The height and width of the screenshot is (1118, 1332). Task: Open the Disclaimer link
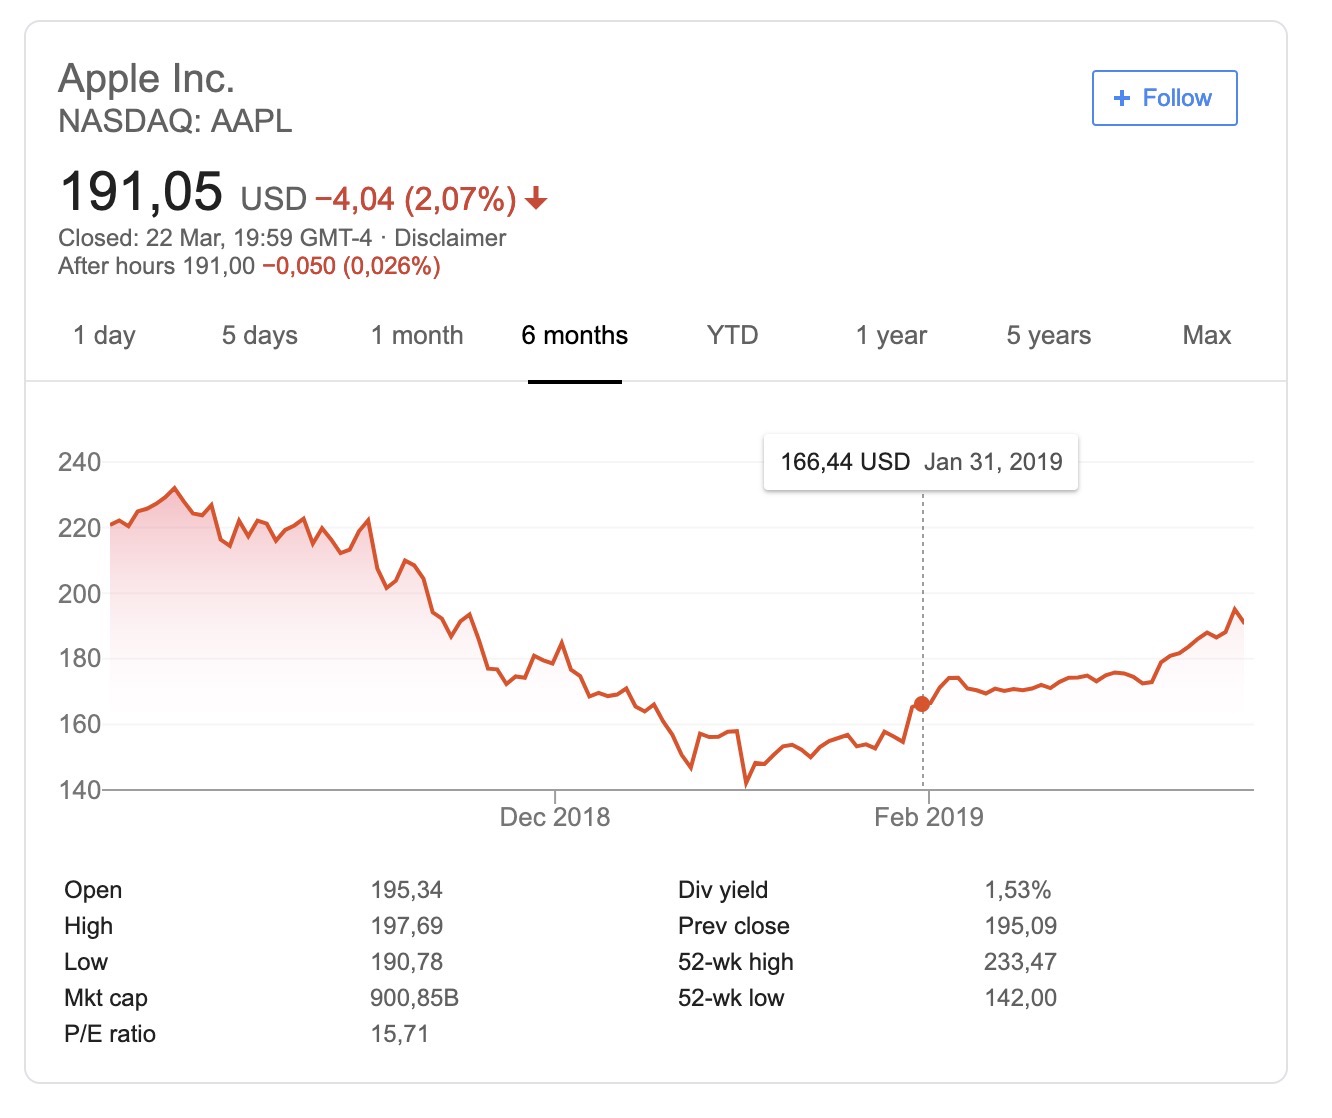point(450,238)
